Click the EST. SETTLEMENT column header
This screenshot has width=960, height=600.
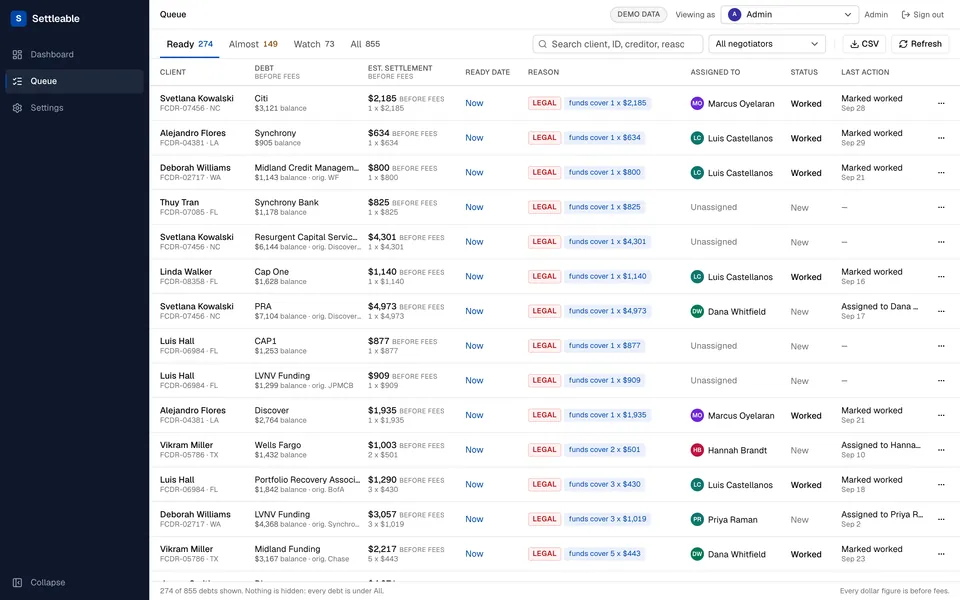pos(400,68)
